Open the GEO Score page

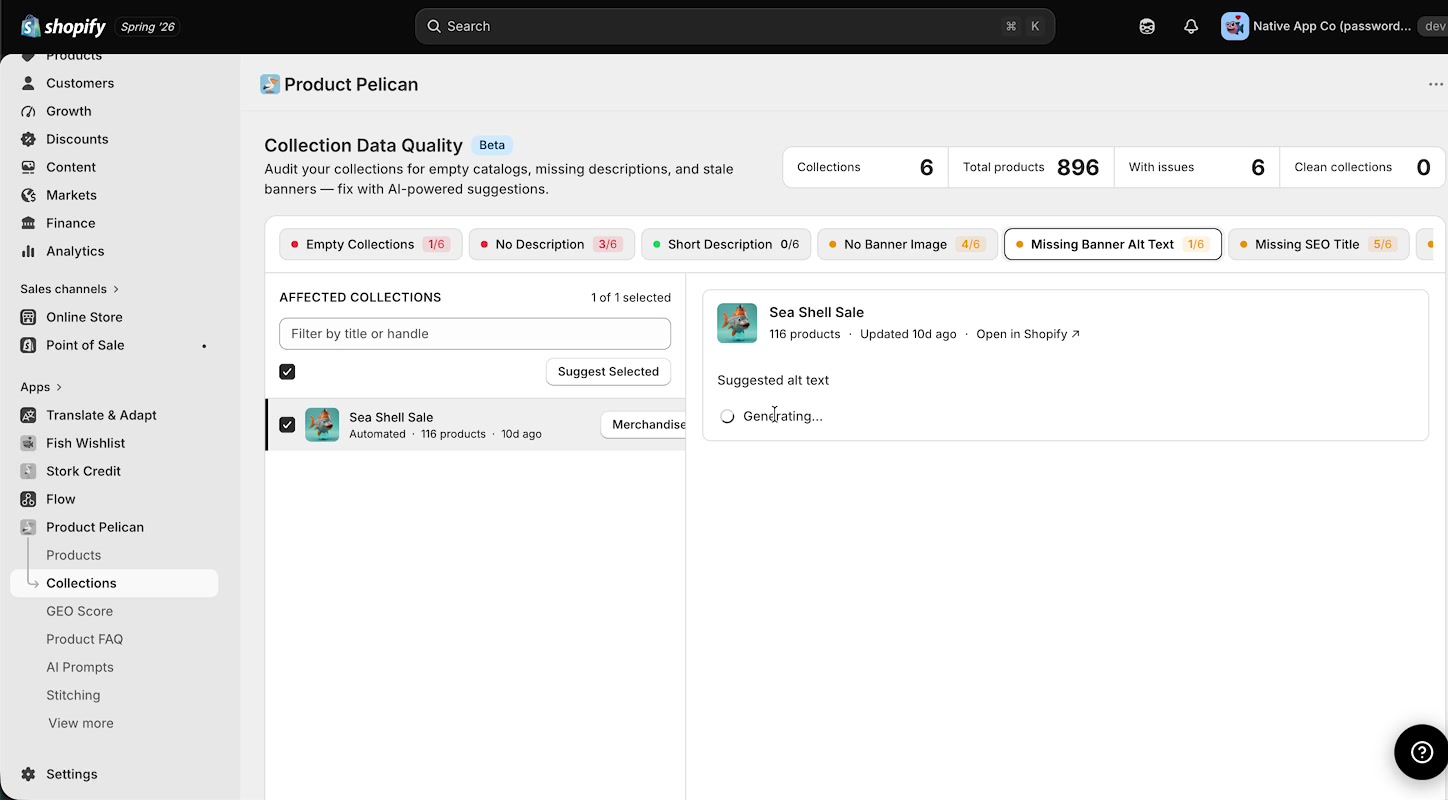tap(79, 611)
